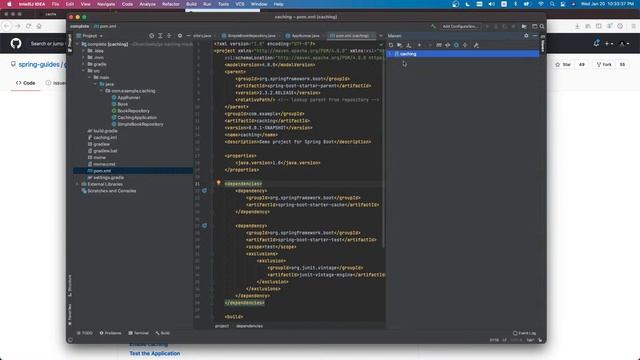Collapse the java folder
Viewport: 640px width, 360px height.
click(x=95, y=84)
